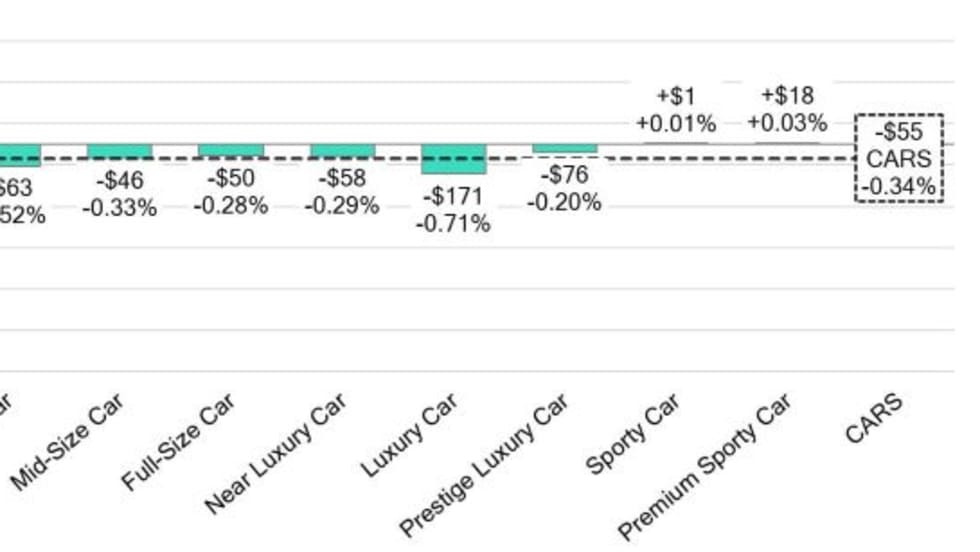Click the Prestige Luxury Car teal bar
Image resolution: width=980 pixels, height=552 pixels.
(x=565, y=149)
